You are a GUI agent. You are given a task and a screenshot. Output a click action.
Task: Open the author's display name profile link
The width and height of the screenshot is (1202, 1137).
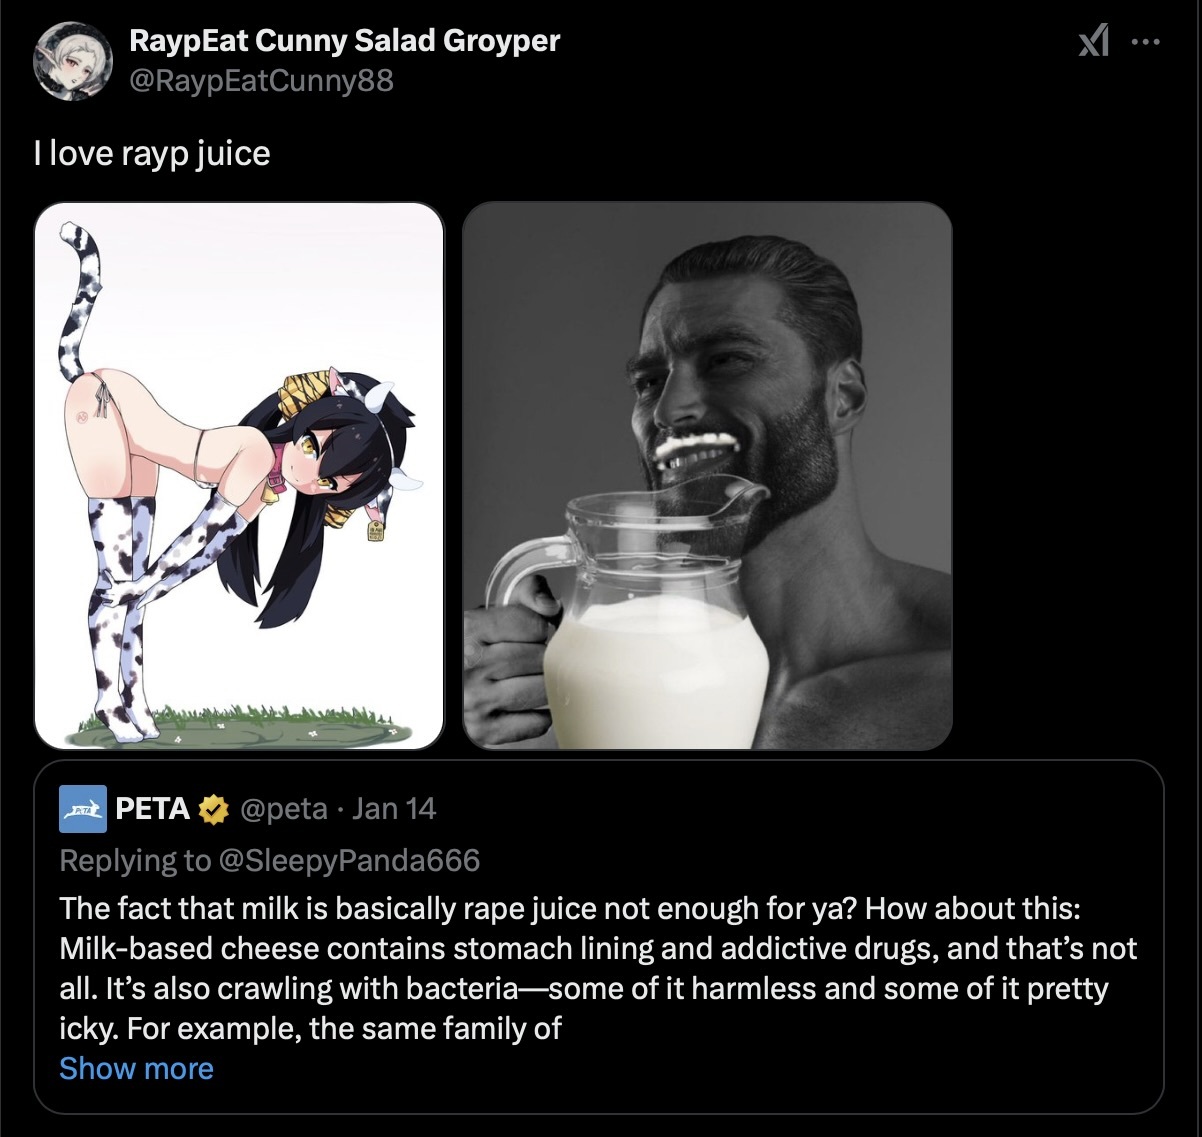coord(344,41)
